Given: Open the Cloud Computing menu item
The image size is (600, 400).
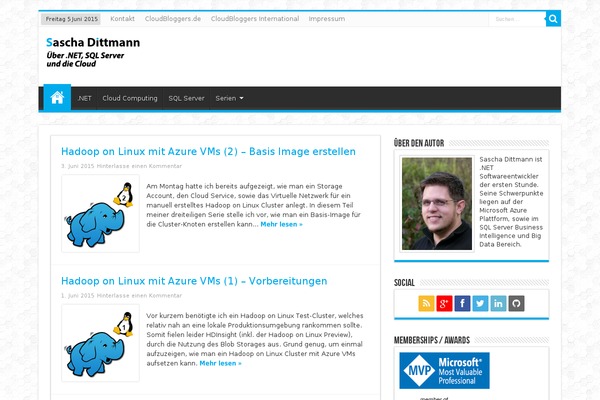Looking at the screenshot, I should tap(130, 98).
